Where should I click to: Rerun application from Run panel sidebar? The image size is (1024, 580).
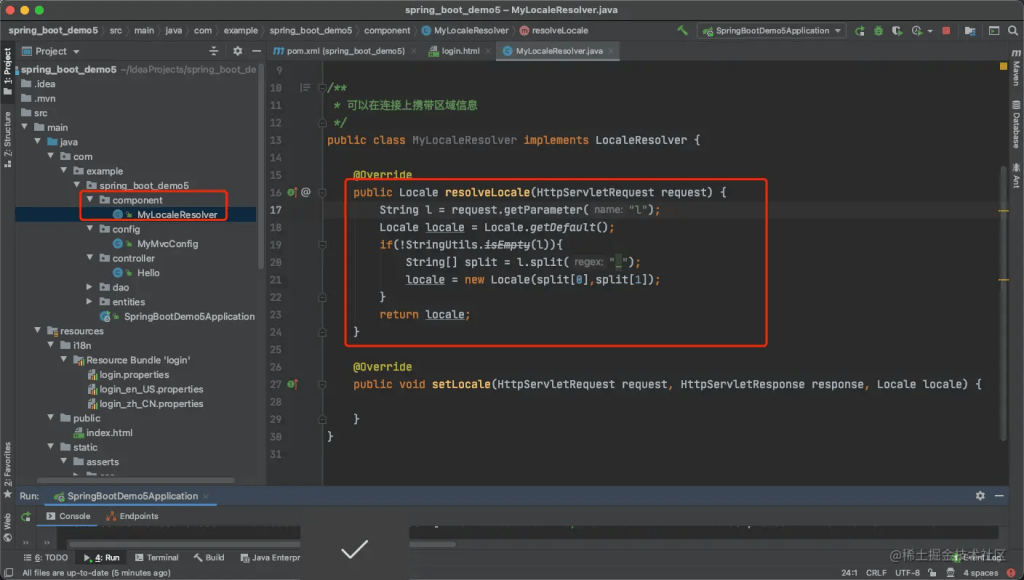tap(26, 517)
